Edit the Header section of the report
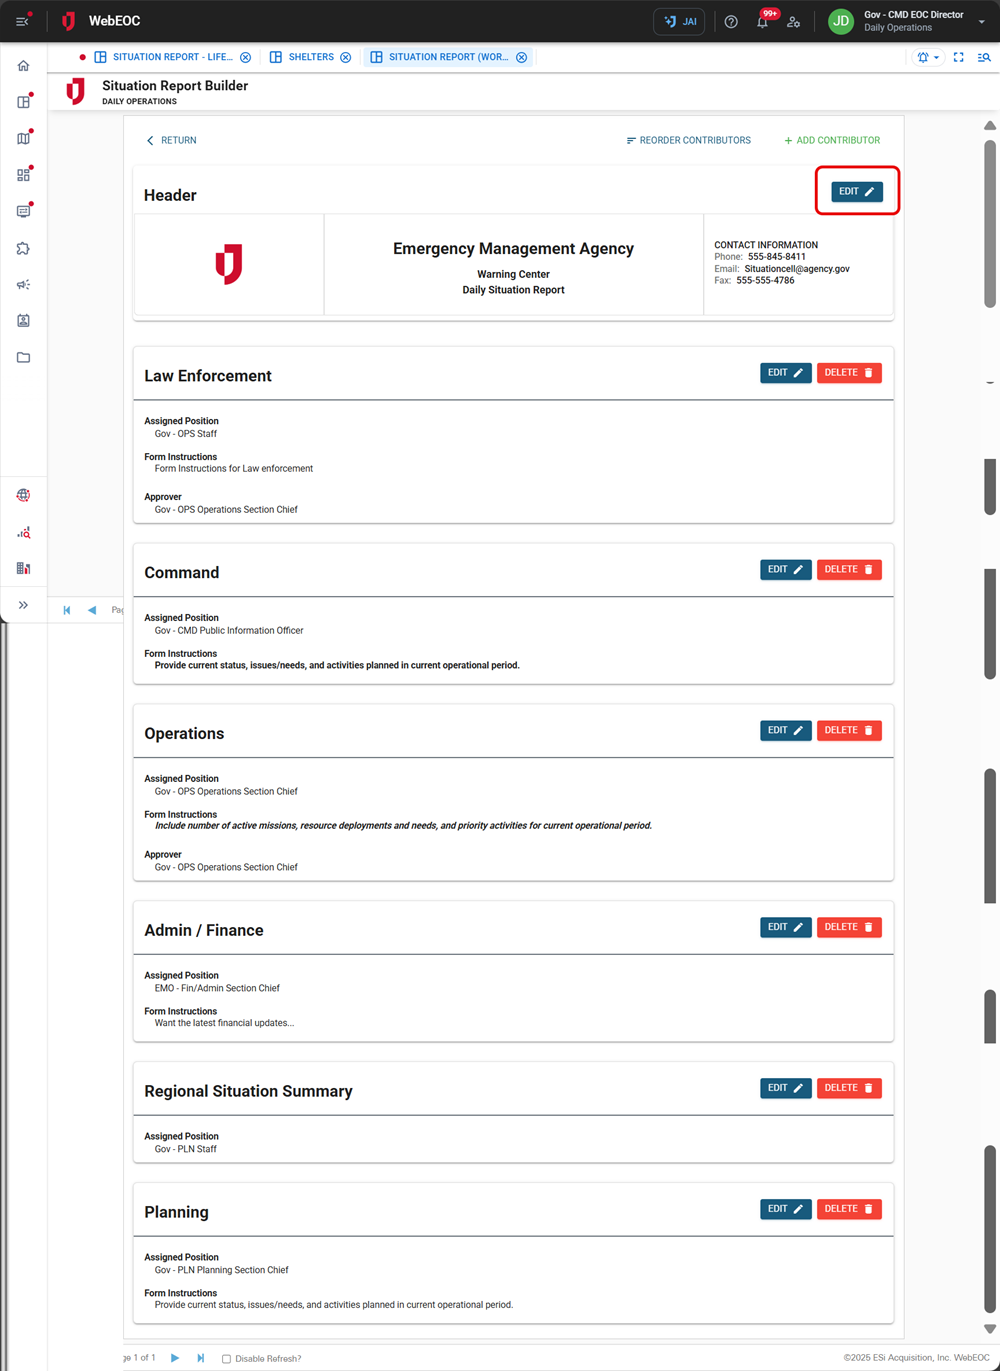 click(x=856, y=191)
